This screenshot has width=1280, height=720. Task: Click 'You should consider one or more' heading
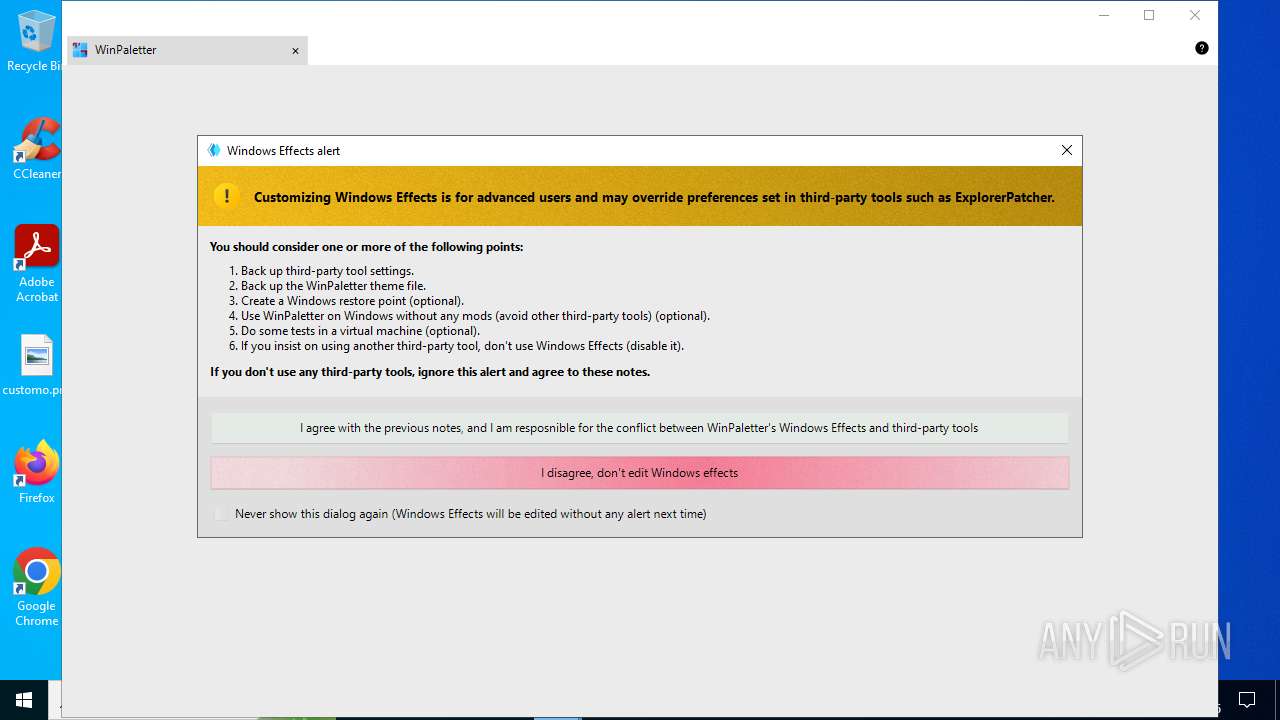coord(366,247)
